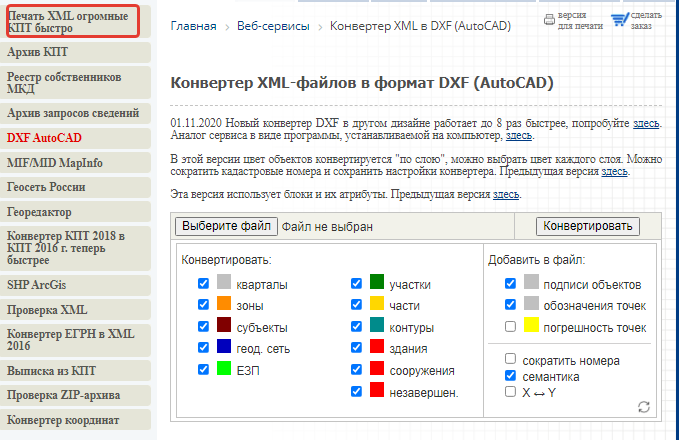This screenshot has height=440, width=679.
Task: Uncheck the сооружения checkbox
Action: click(x=356, y=369)
